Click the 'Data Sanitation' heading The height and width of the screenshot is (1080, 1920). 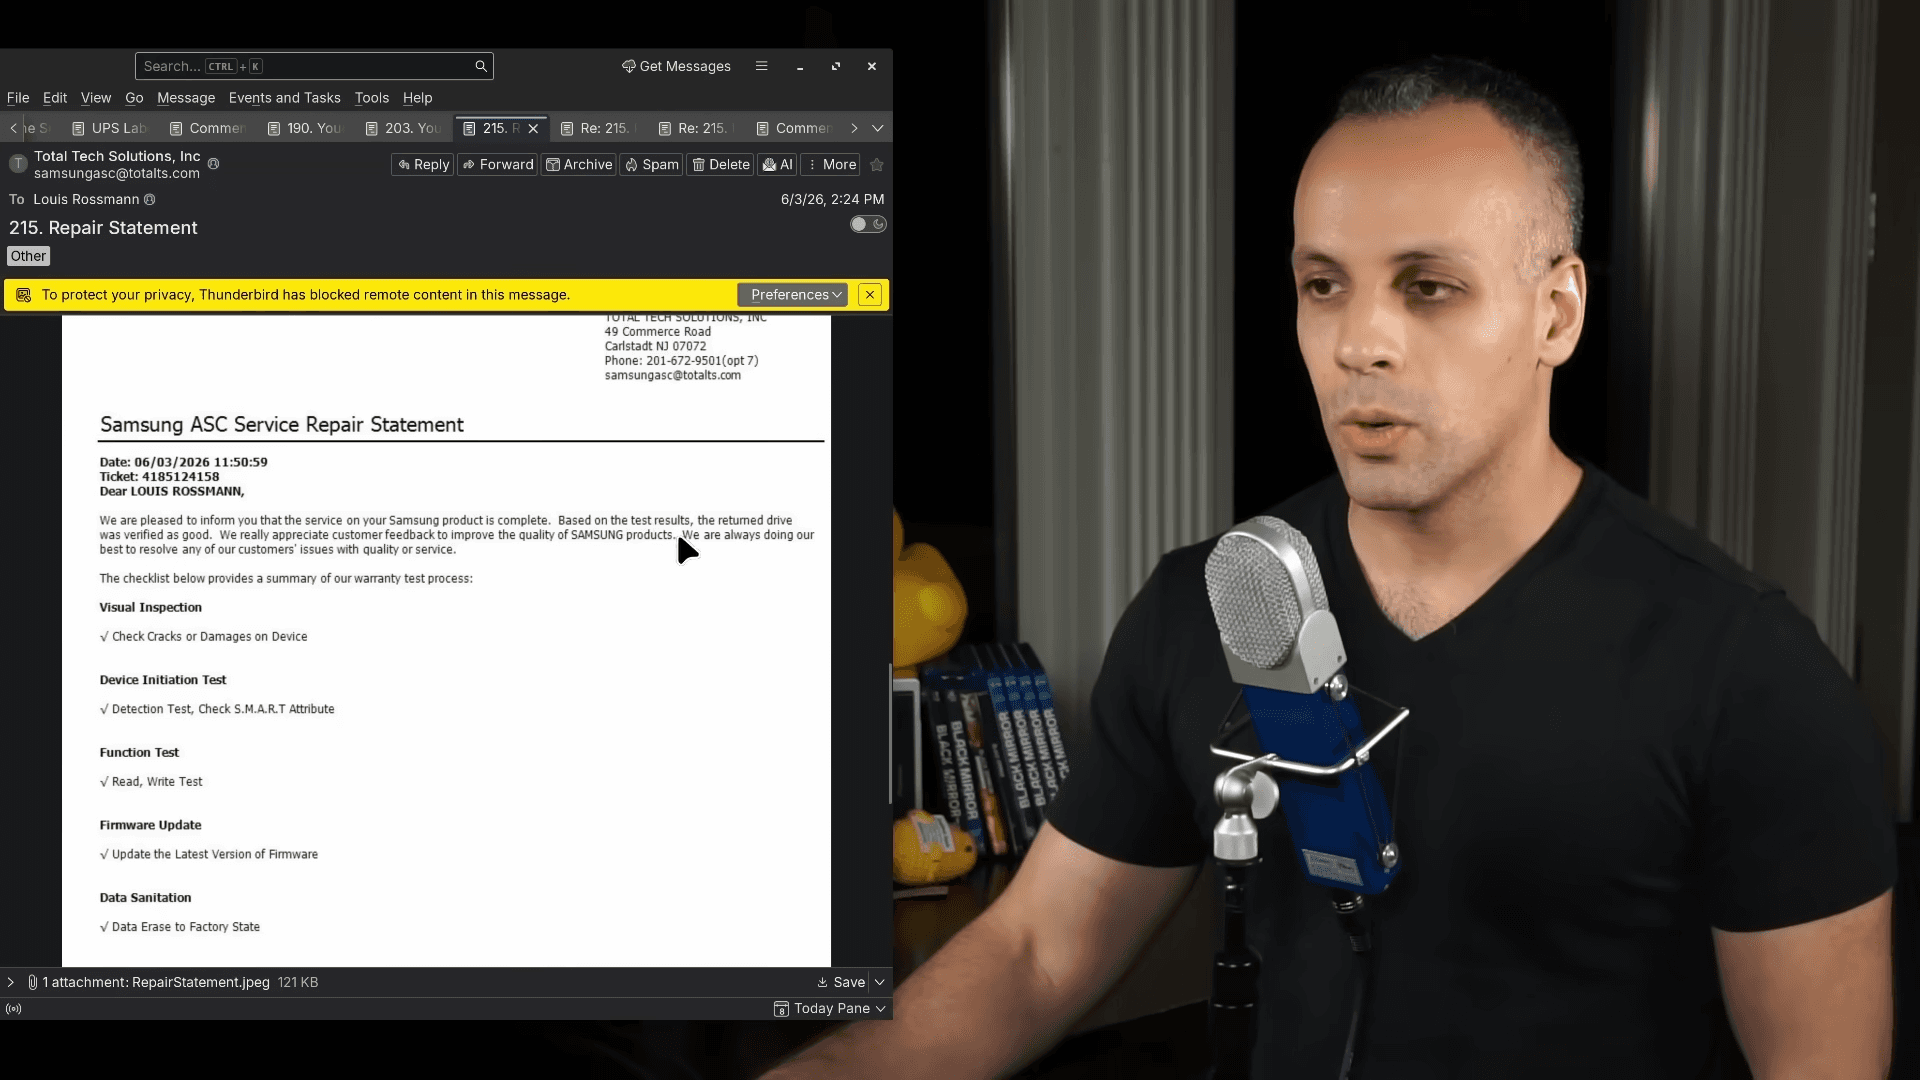coord(146,898)
